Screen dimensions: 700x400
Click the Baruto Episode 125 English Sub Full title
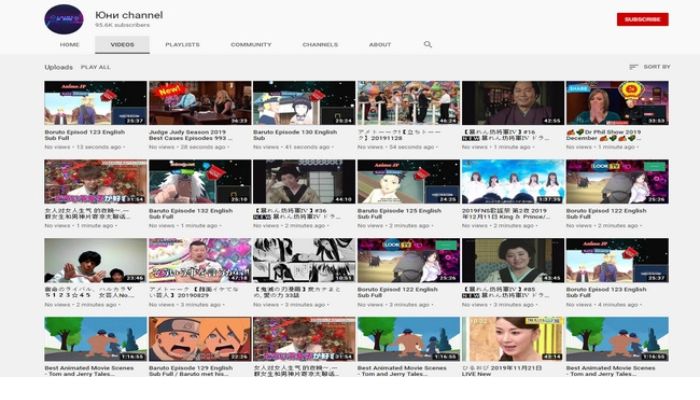coord(400,214)
